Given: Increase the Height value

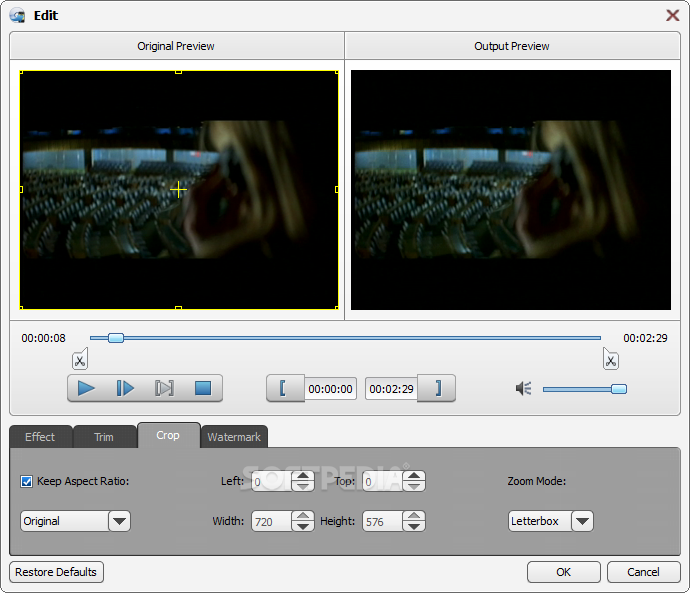Looking at the screenshot, I should pyautogui.click(x=414, y=516).
